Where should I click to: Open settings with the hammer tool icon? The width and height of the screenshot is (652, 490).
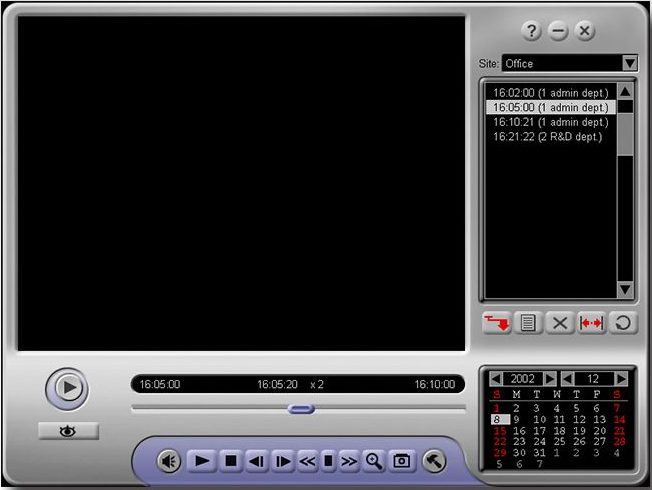tap(433, 461)
